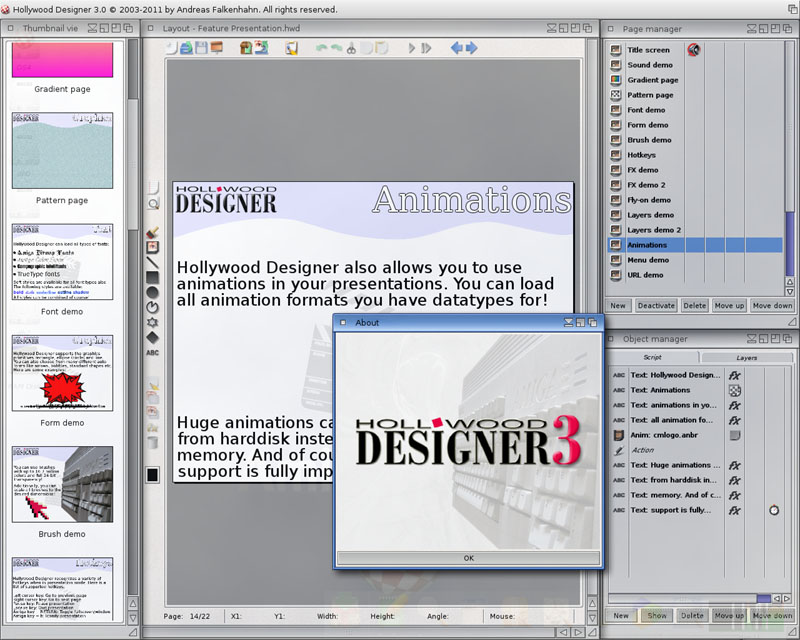The width and height of the screenshot is (800, 640).
Task: Click the presentation screen toolbar icon
Action: click(216, 48)
